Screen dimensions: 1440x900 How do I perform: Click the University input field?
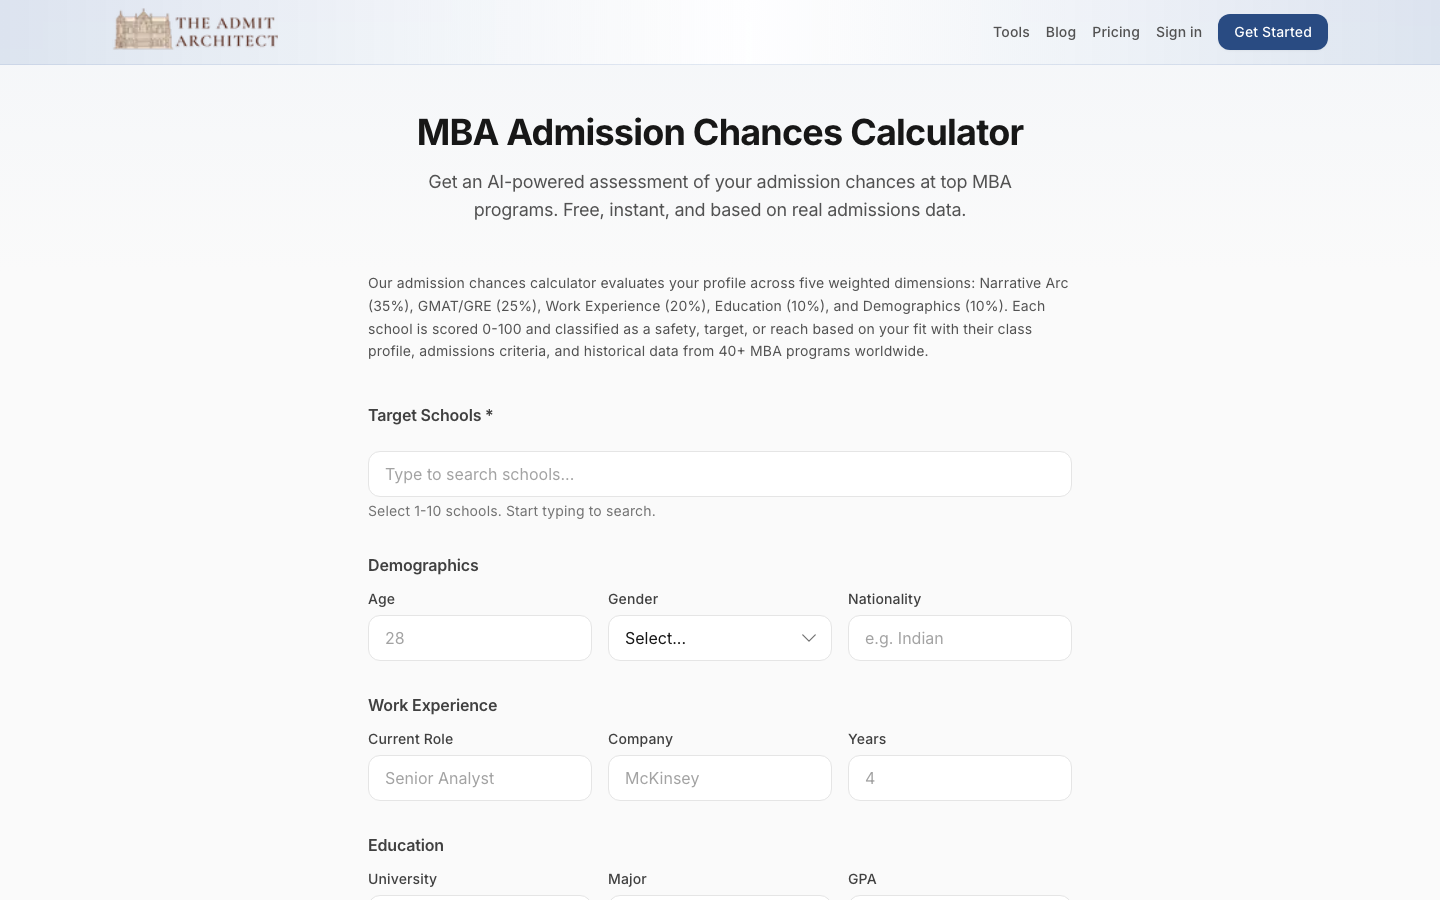[480, 898]
